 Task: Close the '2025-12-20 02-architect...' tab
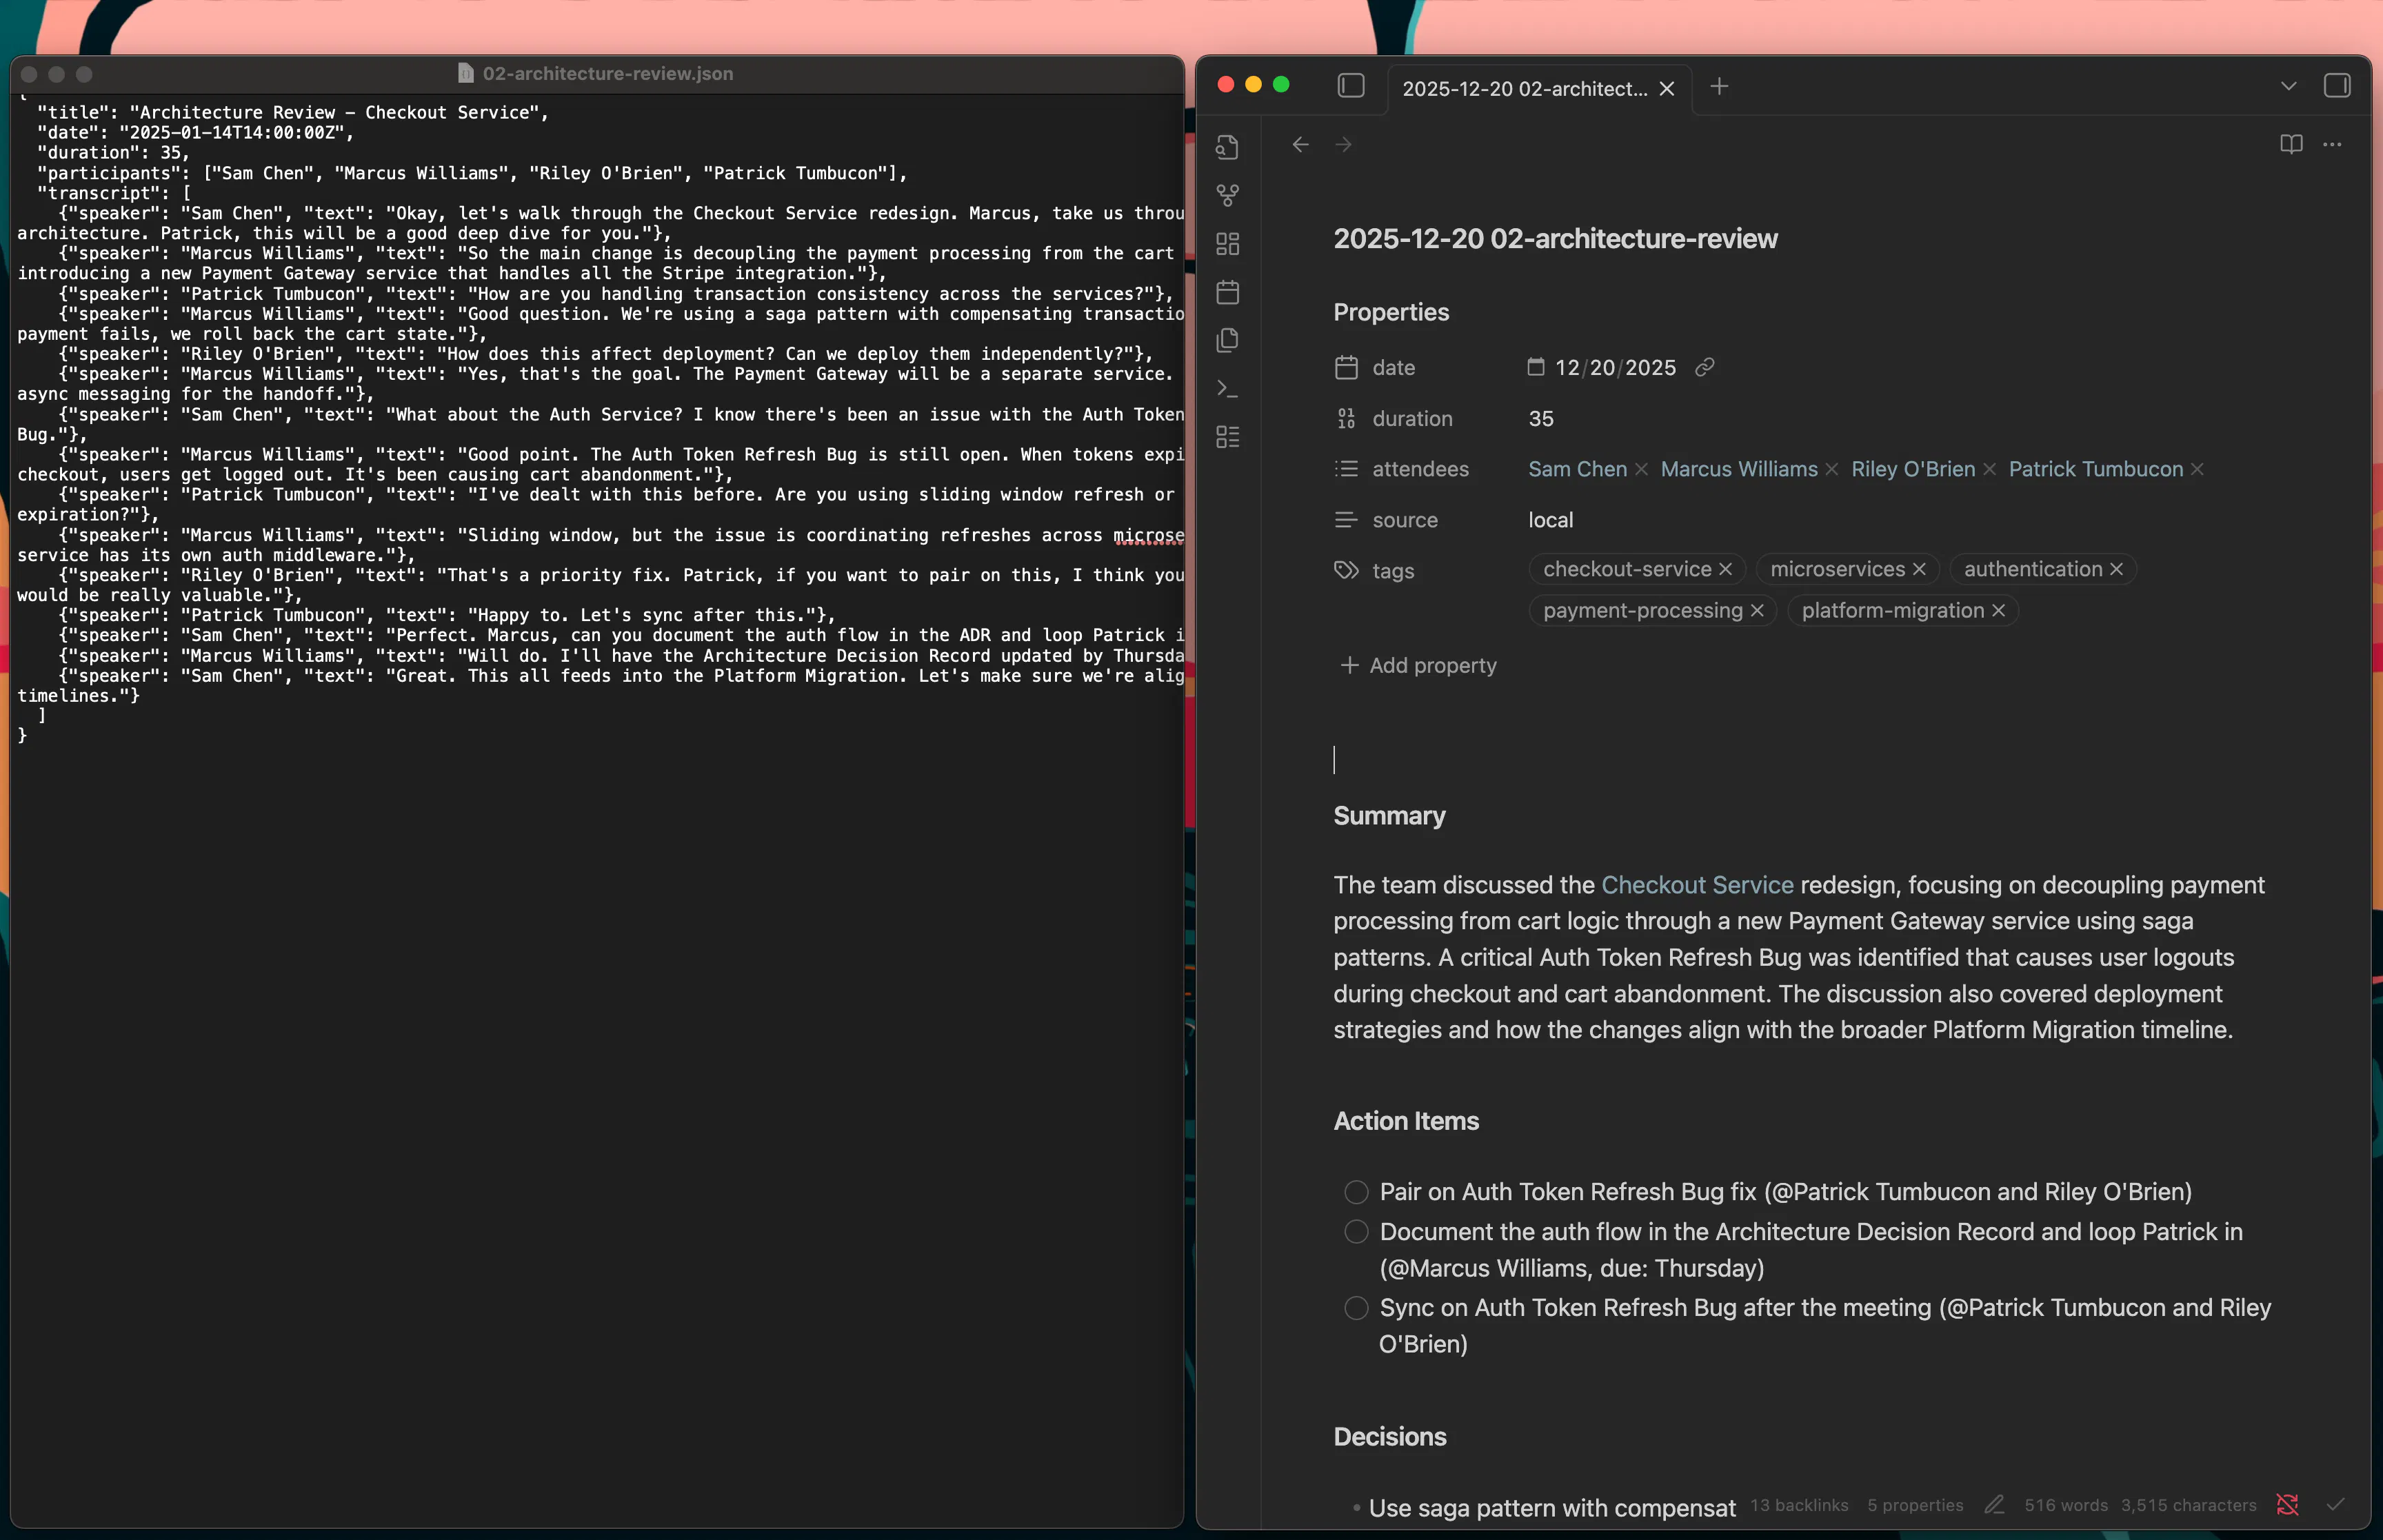pos(1667,89)
